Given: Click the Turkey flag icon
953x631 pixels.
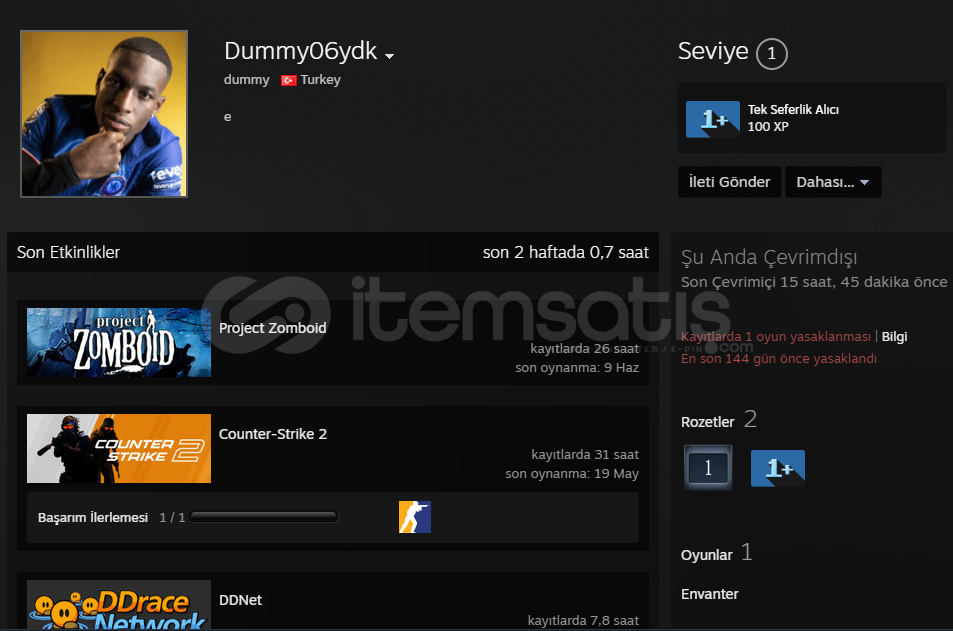Looking at the screenshot, I should point(289,80).
